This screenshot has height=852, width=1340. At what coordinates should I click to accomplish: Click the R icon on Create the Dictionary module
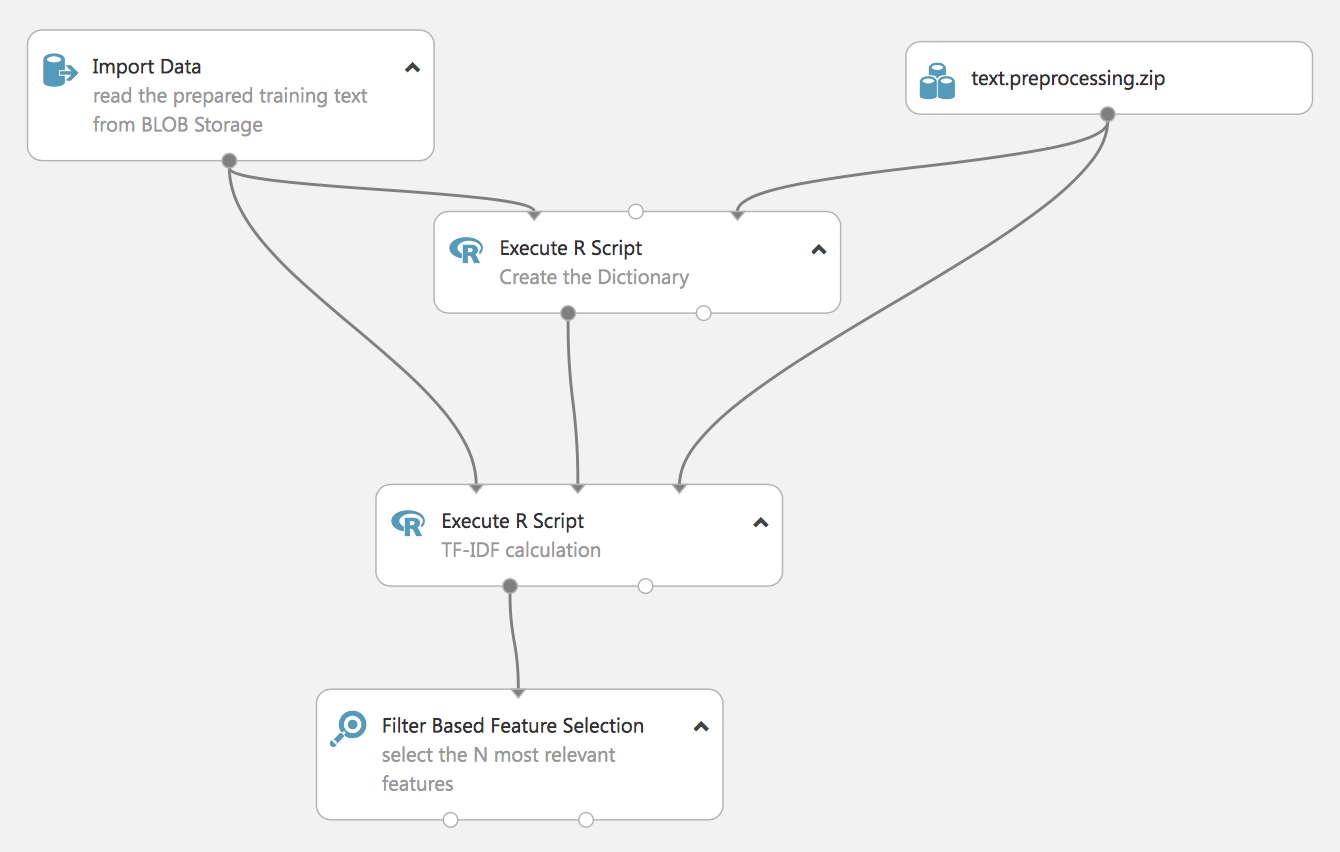(466, 250)
